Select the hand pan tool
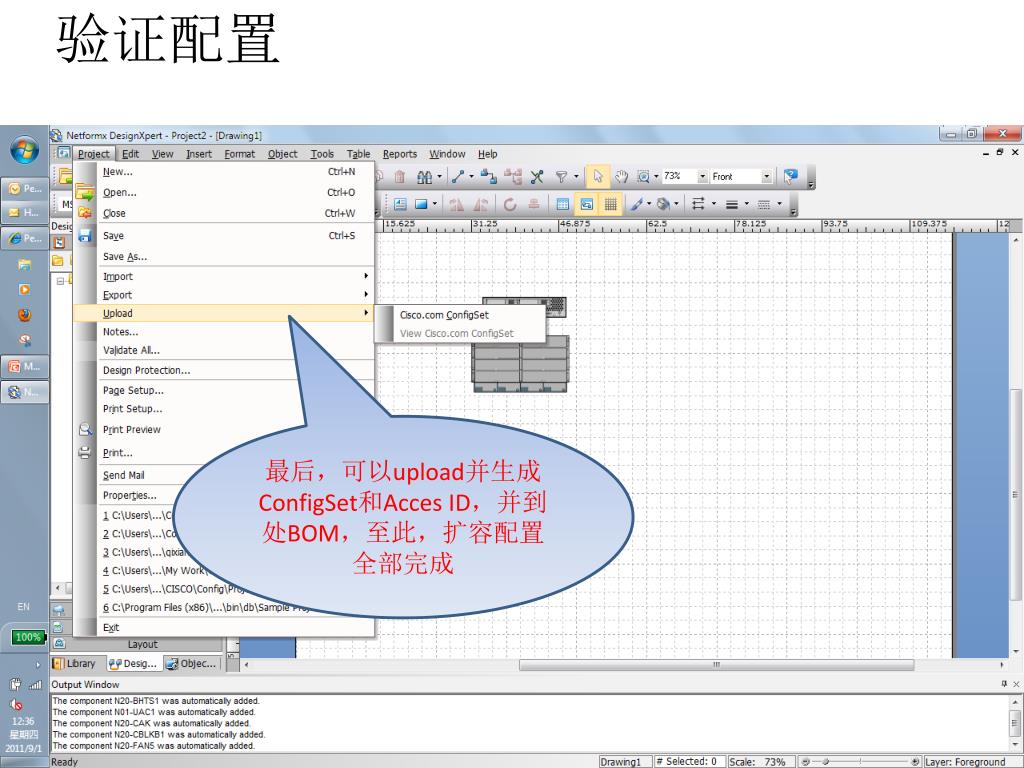The image size is (1024, 768). point(620,176)
